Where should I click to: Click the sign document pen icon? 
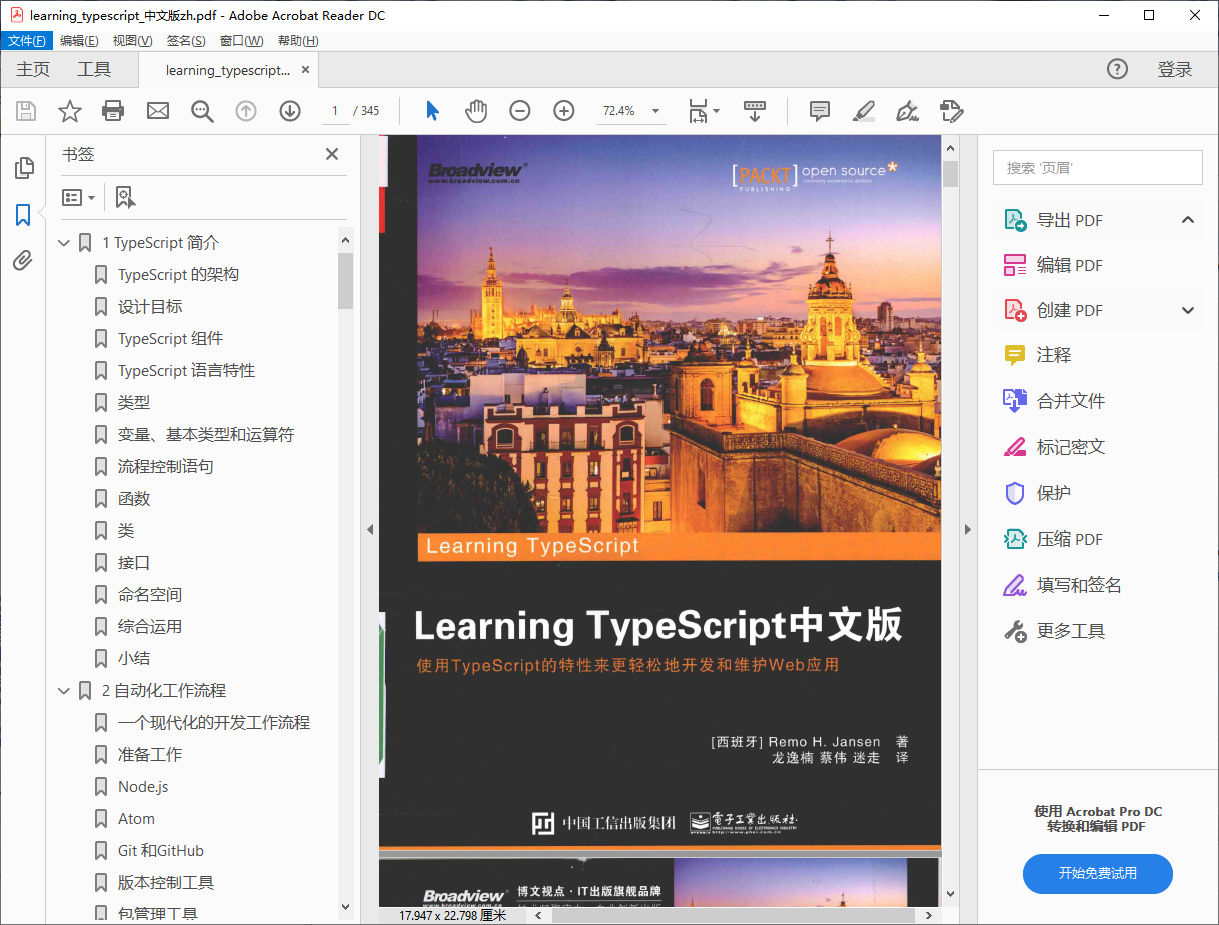pos(908,111)
